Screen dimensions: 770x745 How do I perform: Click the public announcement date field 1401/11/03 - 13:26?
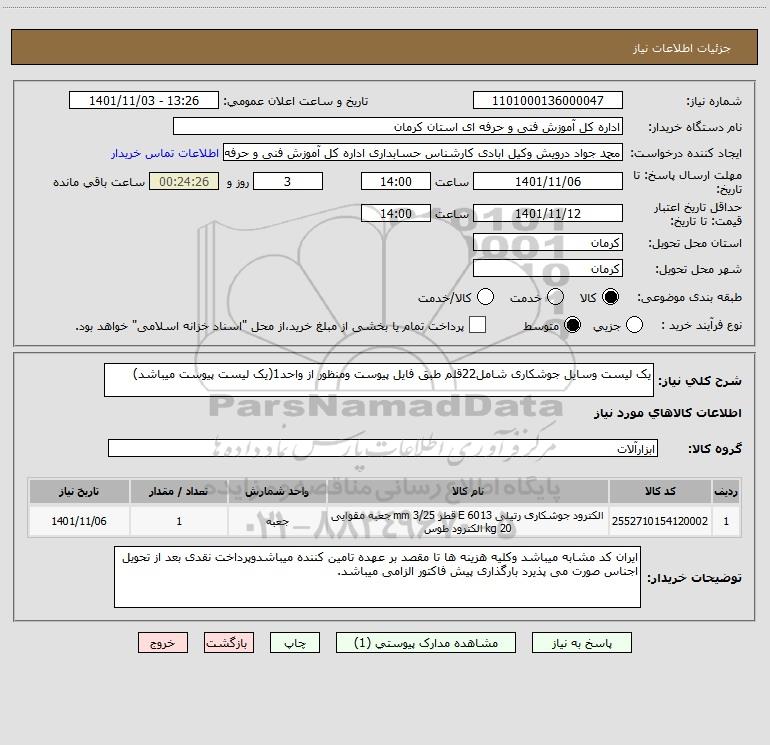pos(144,100)
